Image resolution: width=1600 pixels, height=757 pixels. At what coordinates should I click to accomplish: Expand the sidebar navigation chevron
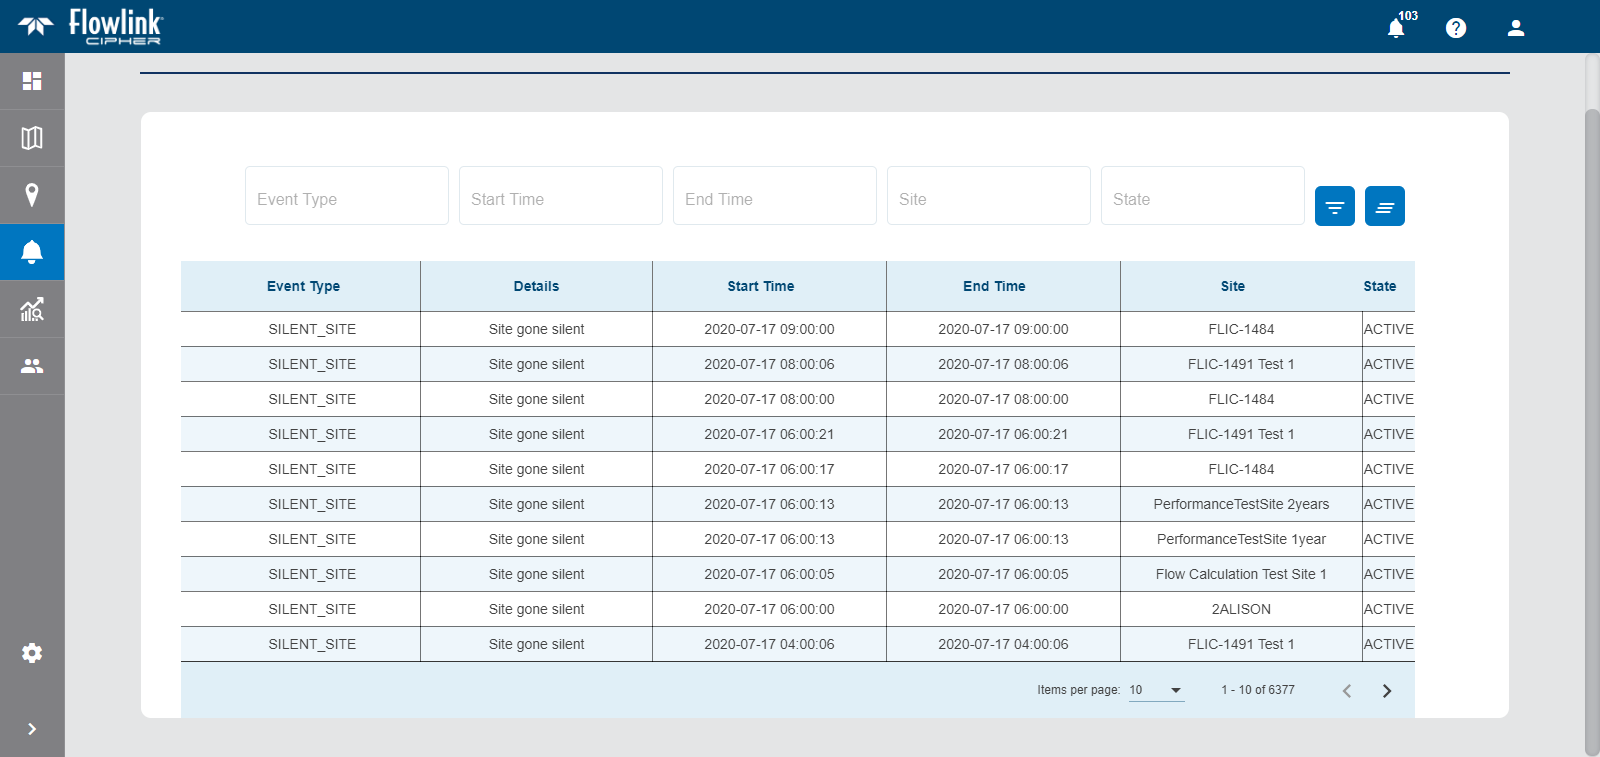[x=32, y=729]
